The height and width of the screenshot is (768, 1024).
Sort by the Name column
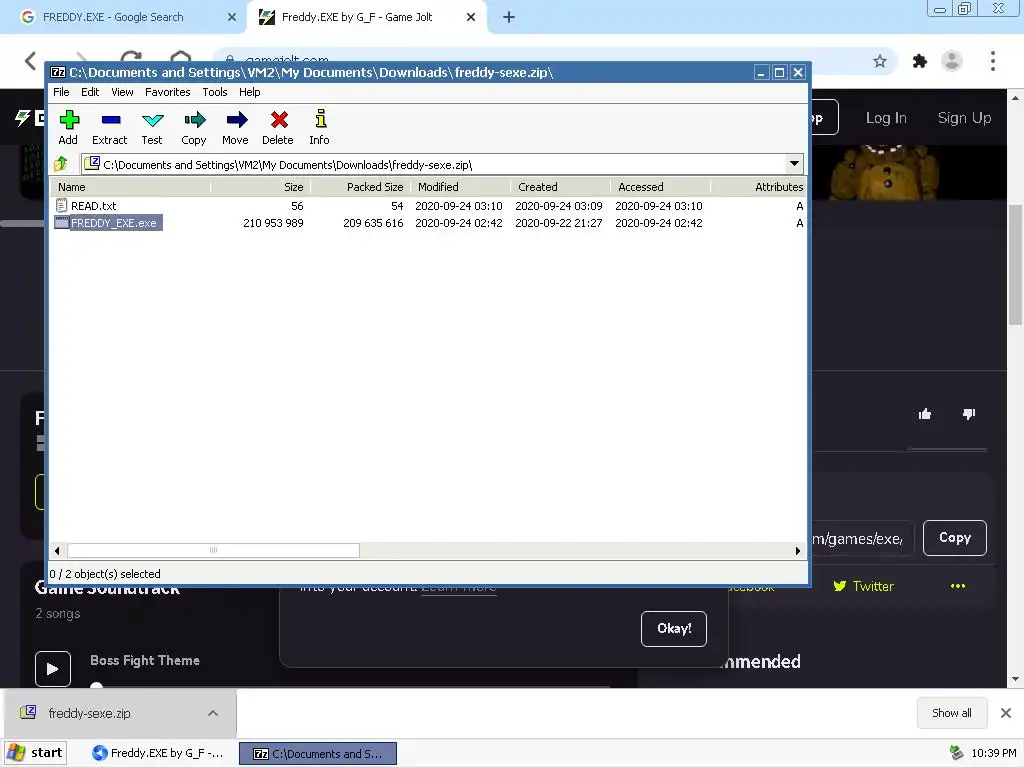click(x=131, y=187)
